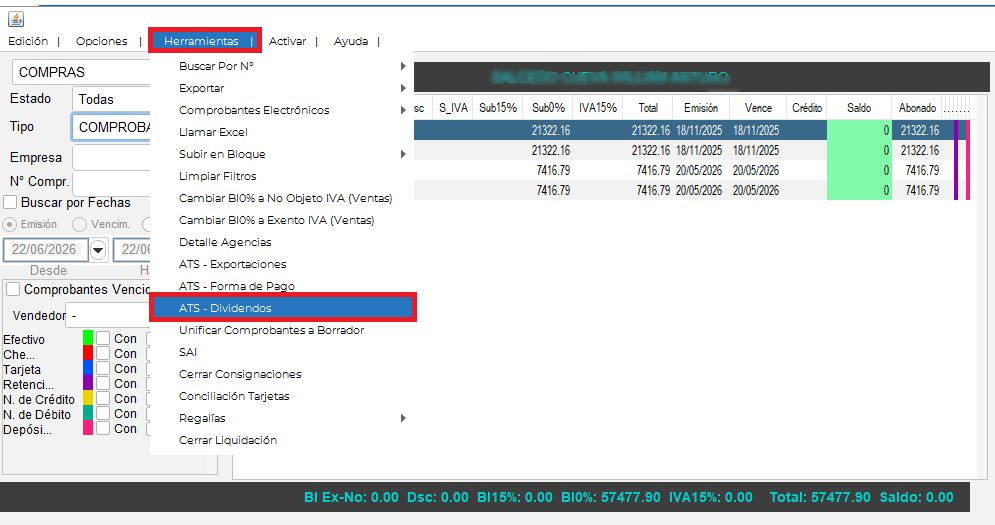Viewport: 995px width, 525px height.
Task: Expand the Buscar Por N° submenu arrow
Action: coord(403,66)
